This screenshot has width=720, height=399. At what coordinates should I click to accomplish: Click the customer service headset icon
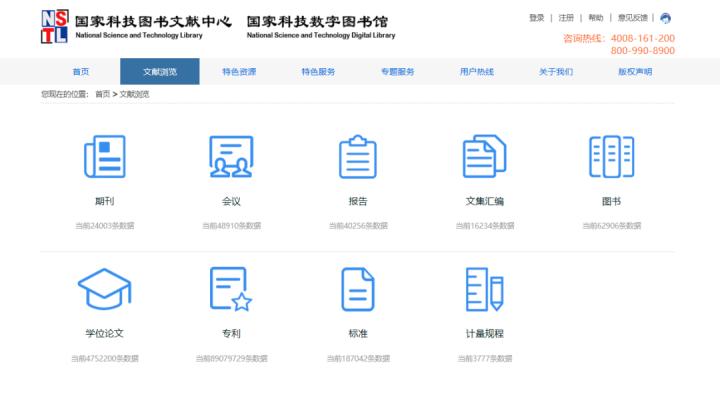(665, 18)
